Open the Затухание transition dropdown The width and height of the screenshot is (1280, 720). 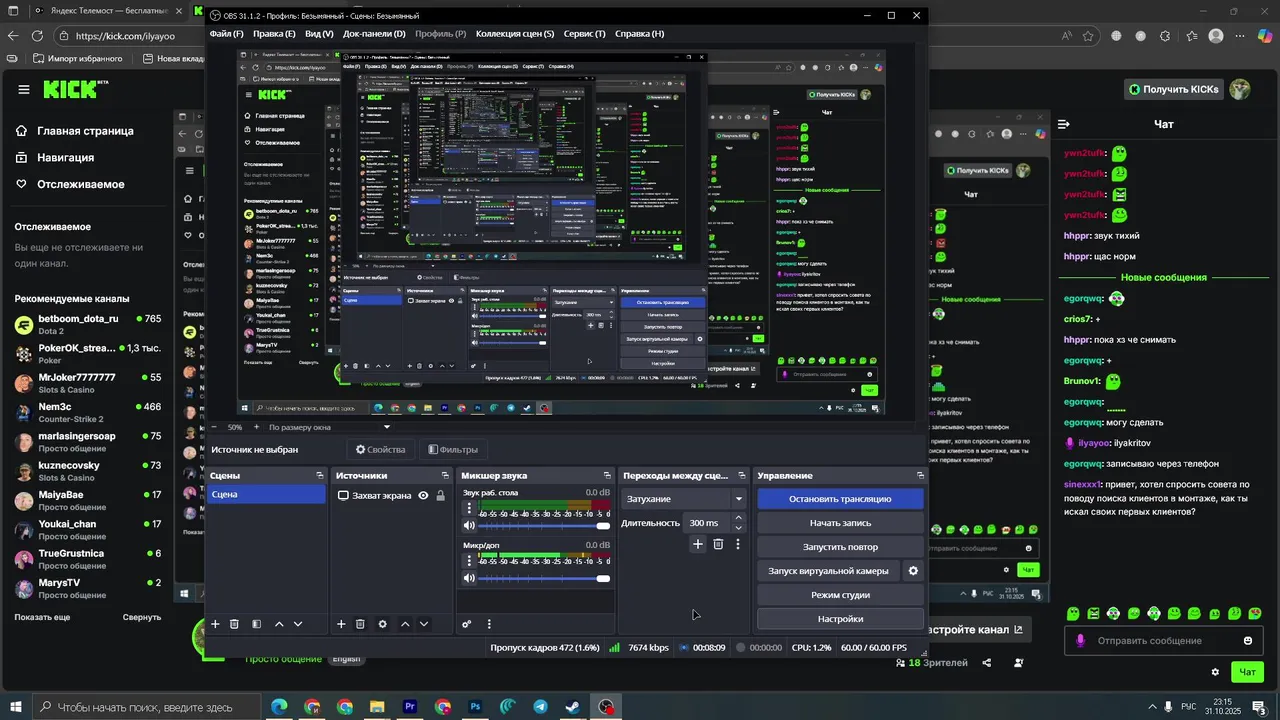pos(684,499)
